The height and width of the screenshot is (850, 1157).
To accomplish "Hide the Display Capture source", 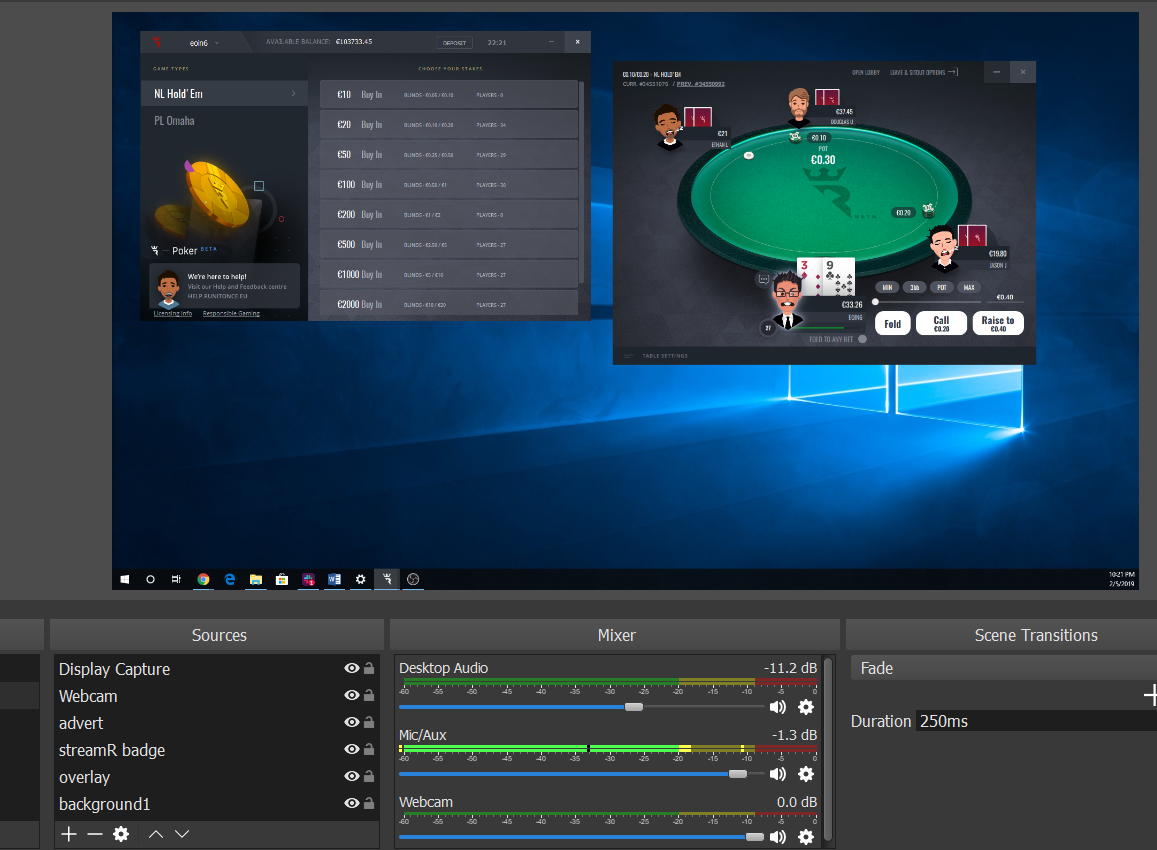I will pyautogui.click(x=352, y=668).
